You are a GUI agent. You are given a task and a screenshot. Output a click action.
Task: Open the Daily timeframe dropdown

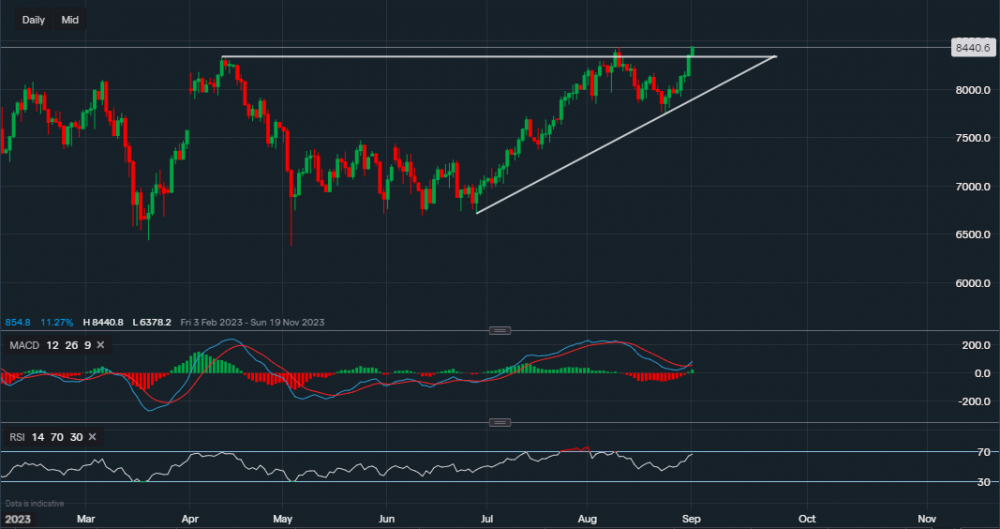point(33,20)
